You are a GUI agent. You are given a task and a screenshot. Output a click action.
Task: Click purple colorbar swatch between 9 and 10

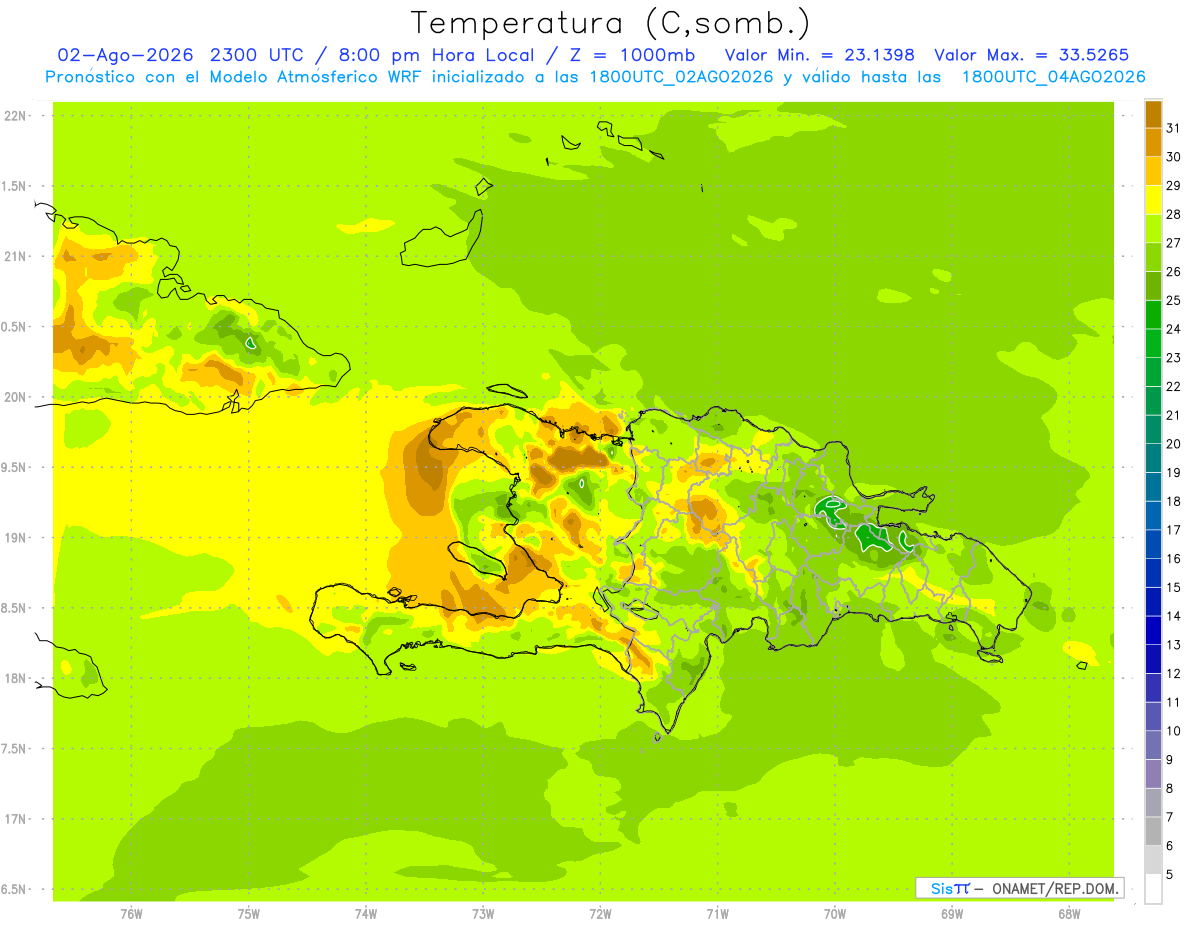tap(1153, 746)
